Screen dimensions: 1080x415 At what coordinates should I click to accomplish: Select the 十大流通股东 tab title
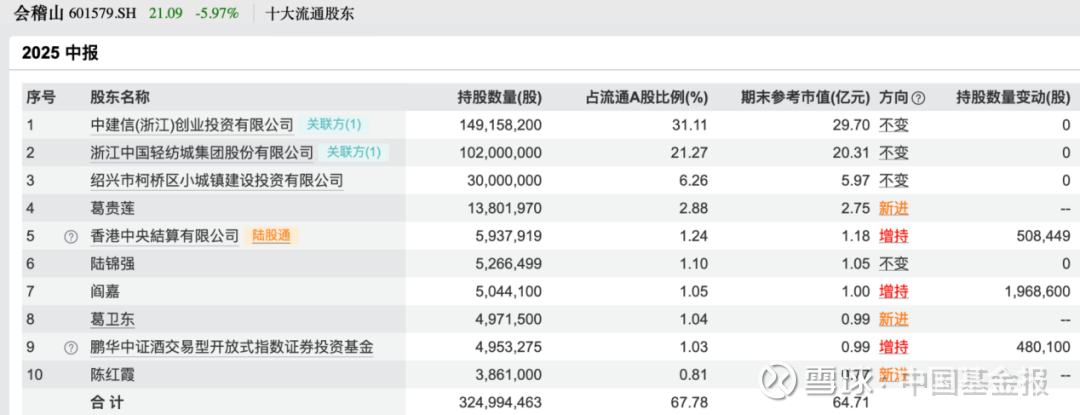click(310, 12)
